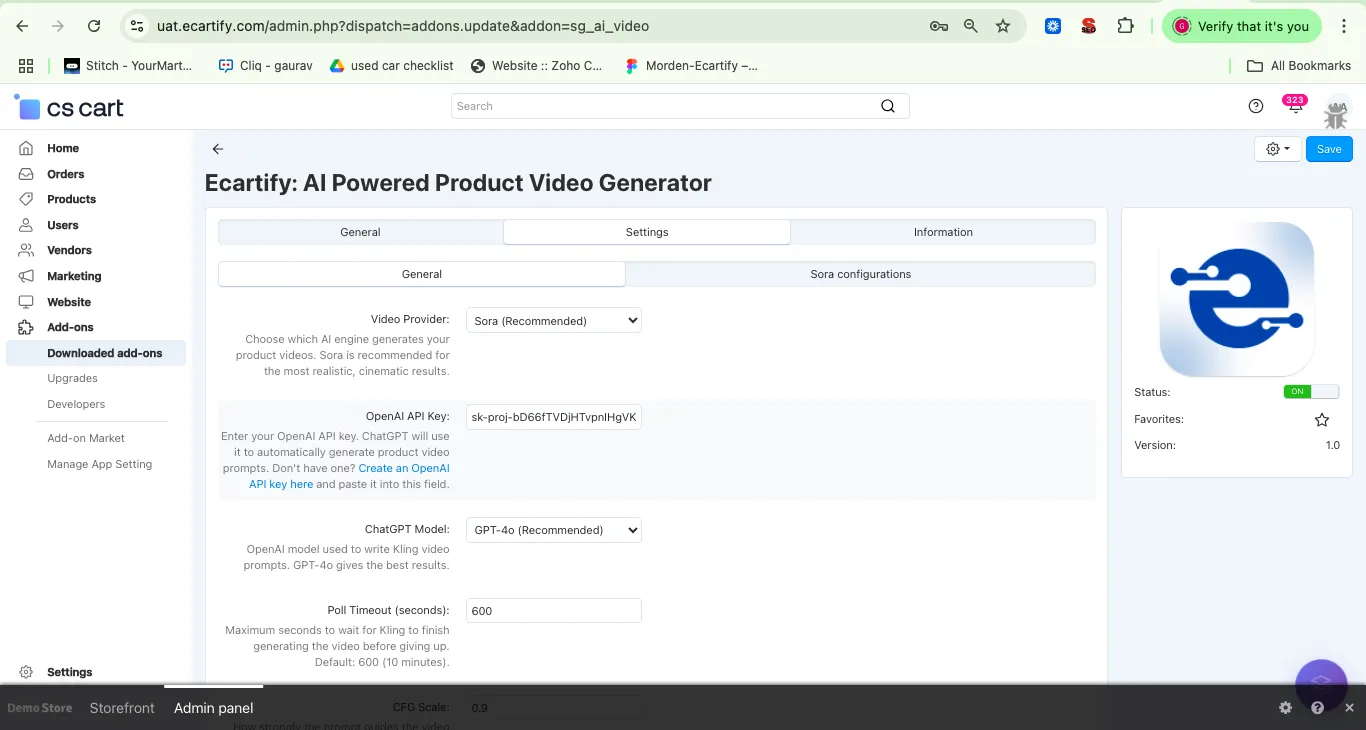The image size is (1366, 730).
Task: Click the address bar URL
Action: (x=403, y=27)
